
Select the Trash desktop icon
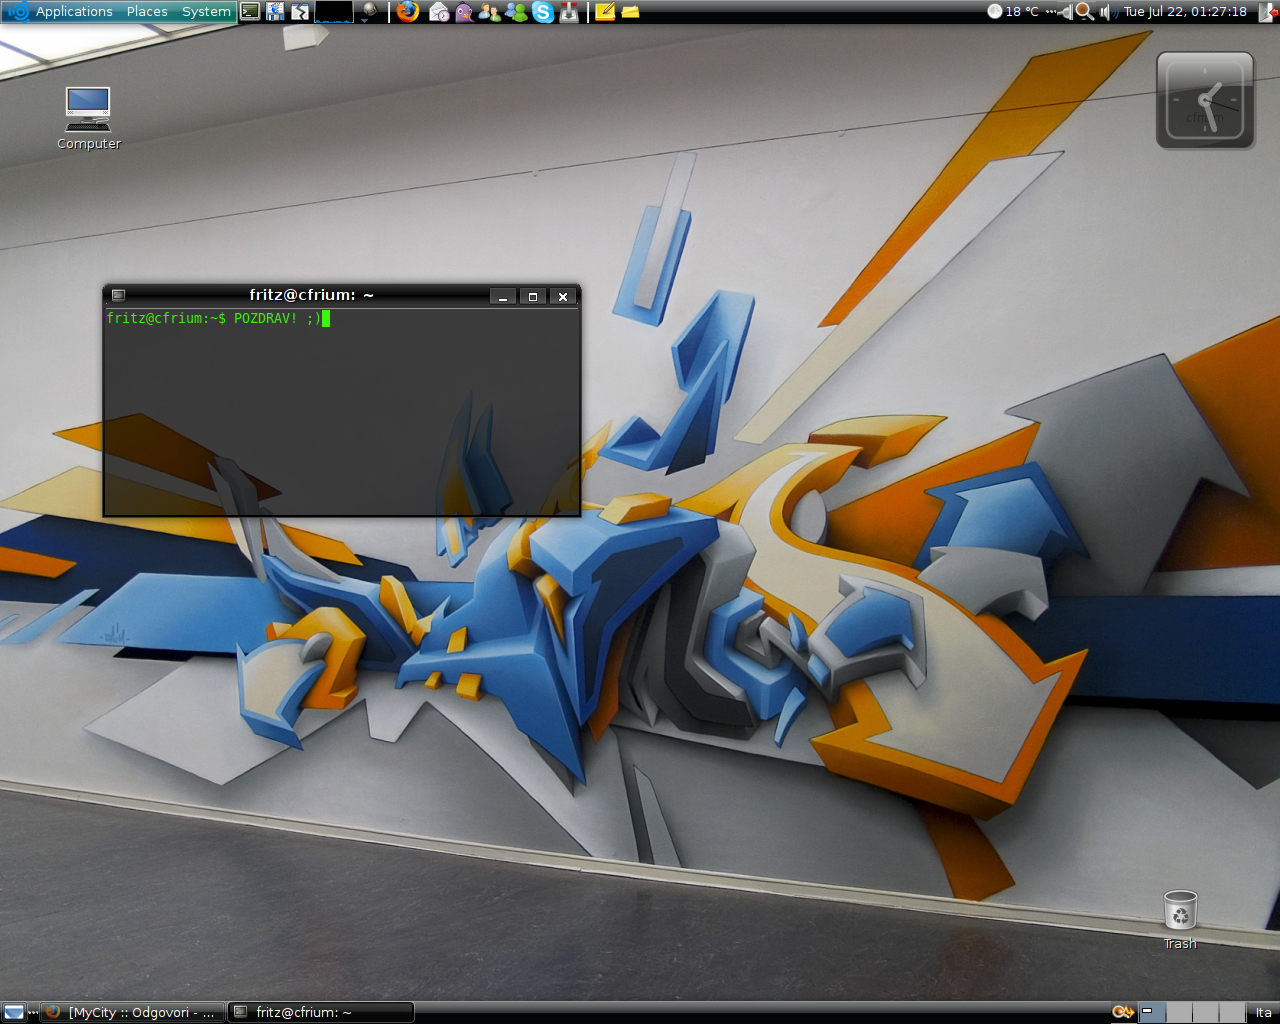pos(1180,920)
